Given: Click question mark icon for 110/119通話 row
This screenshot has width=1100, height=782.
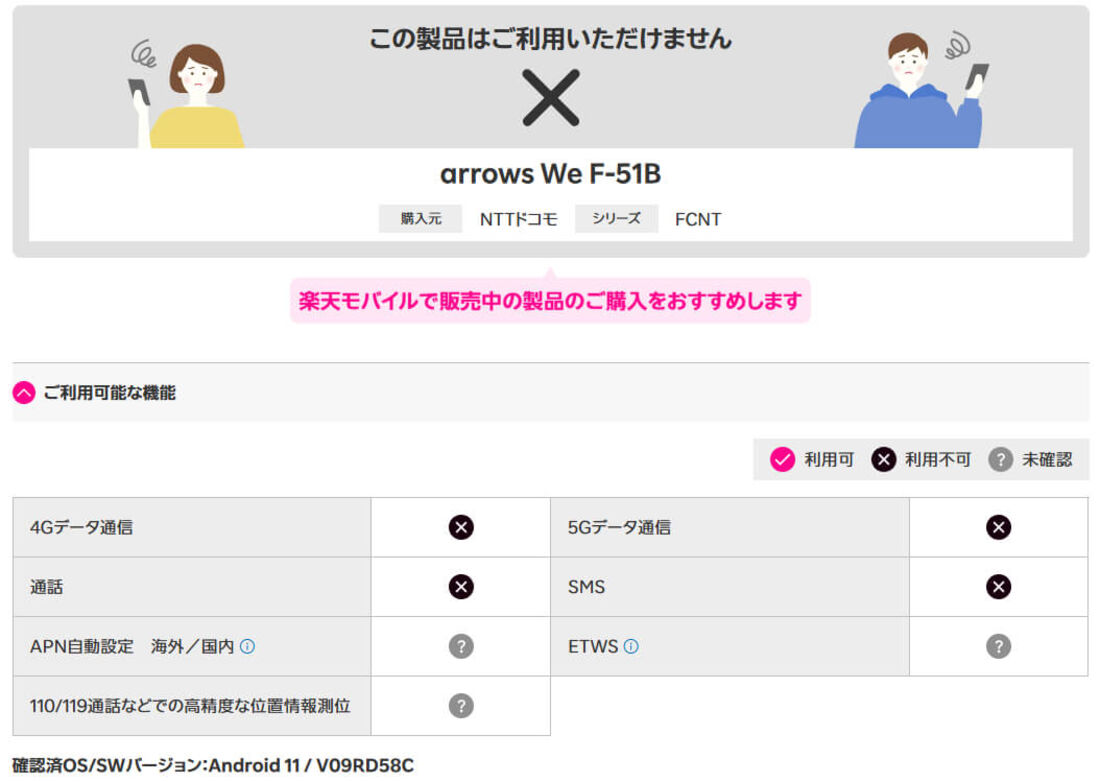Looking at the screenshot, I should coord(461,706).
